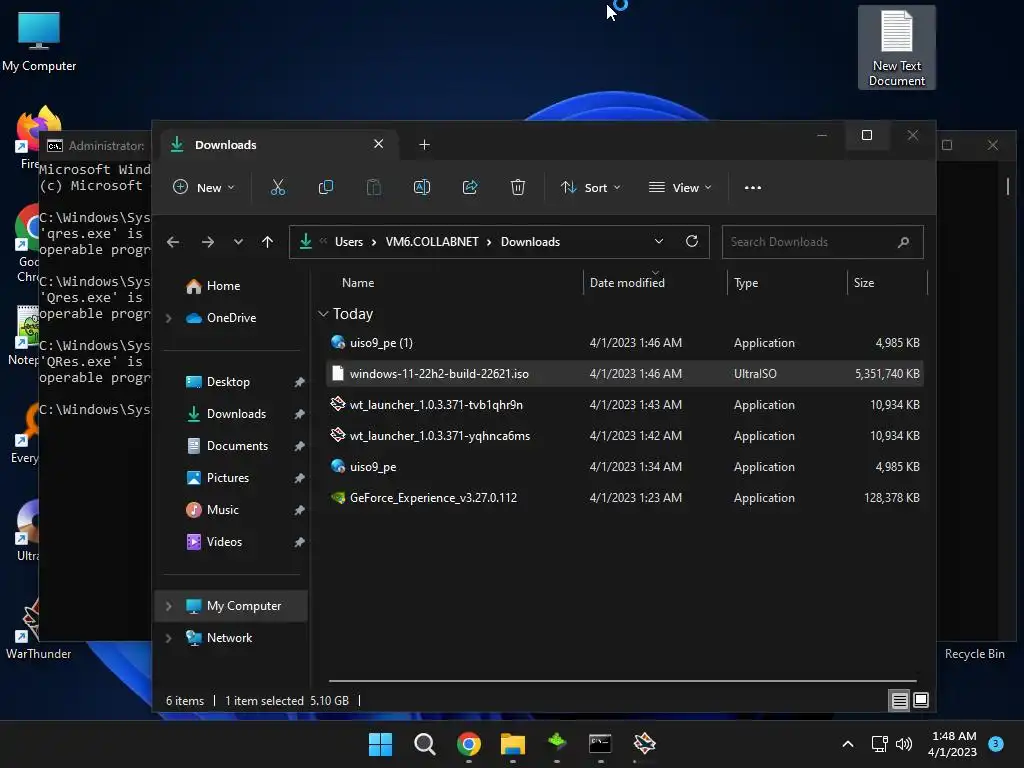
Task: Sort by Size column header
Action: [x=863, y=283]
